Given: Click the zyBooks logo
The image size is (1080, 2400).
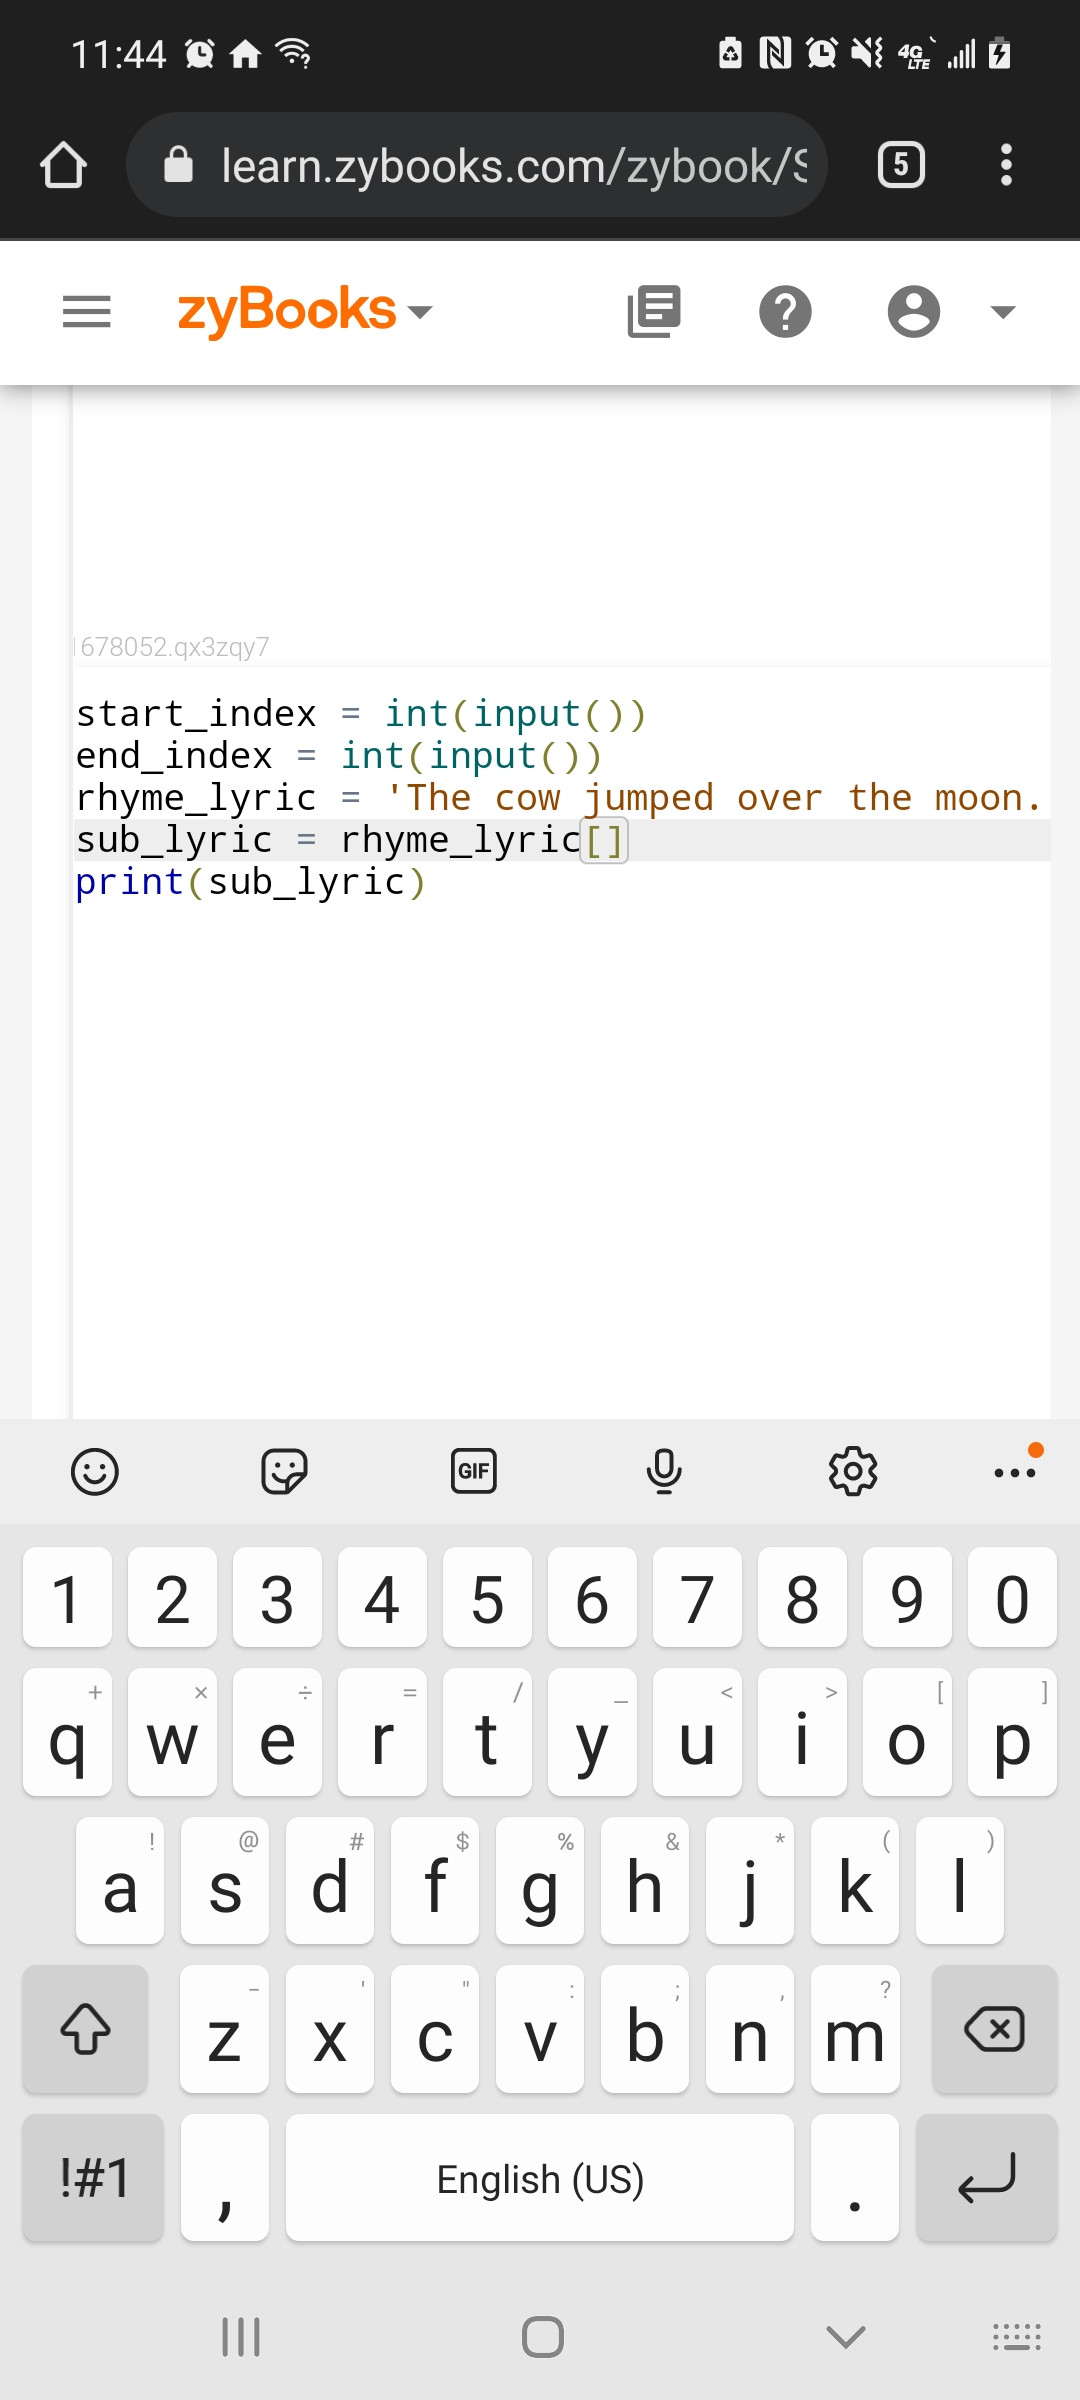Looking at the screenshot, I should click(287, 311).
